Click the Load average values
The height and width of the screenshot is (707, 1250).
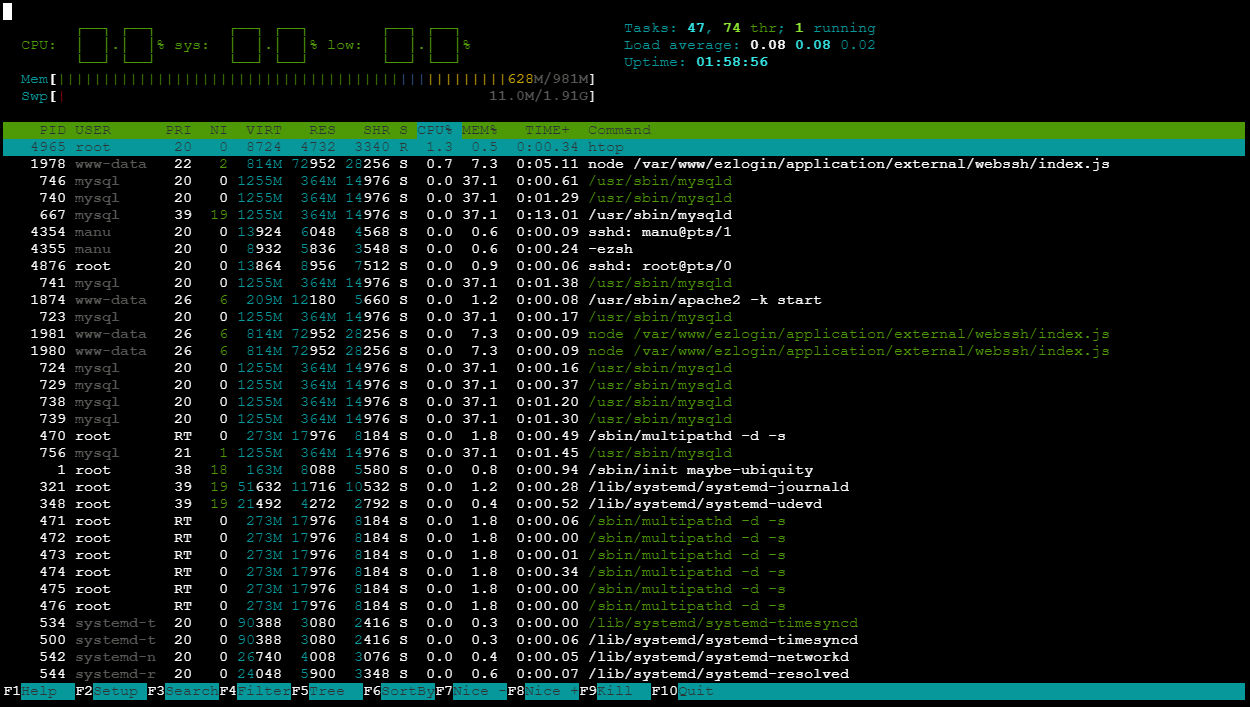coord(811,45)
